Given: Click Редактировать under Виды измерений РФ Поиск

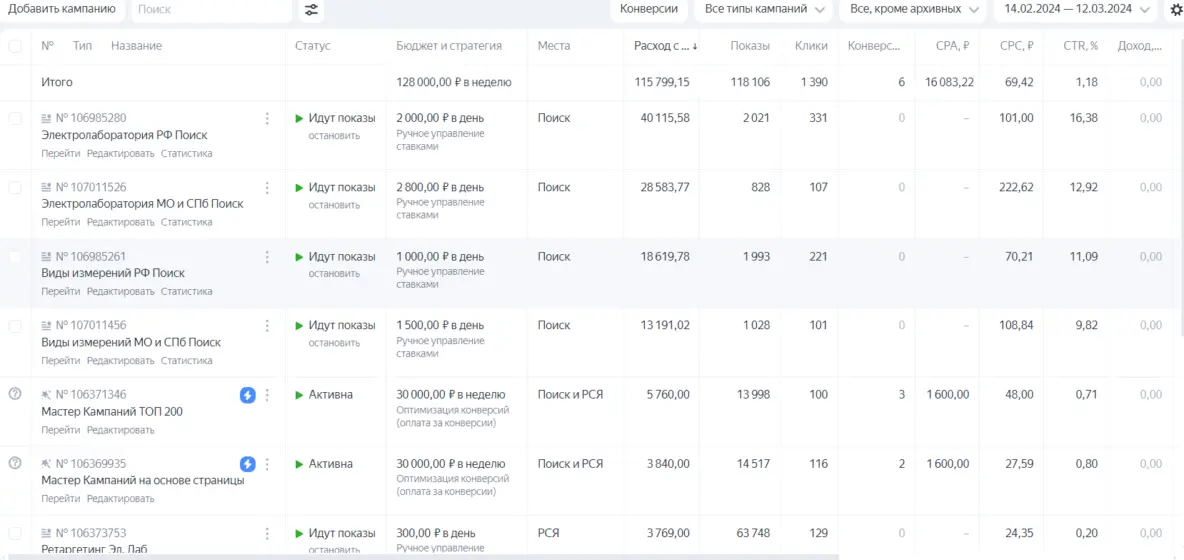Looking at the screenshot, I should (x=120, y=291).
